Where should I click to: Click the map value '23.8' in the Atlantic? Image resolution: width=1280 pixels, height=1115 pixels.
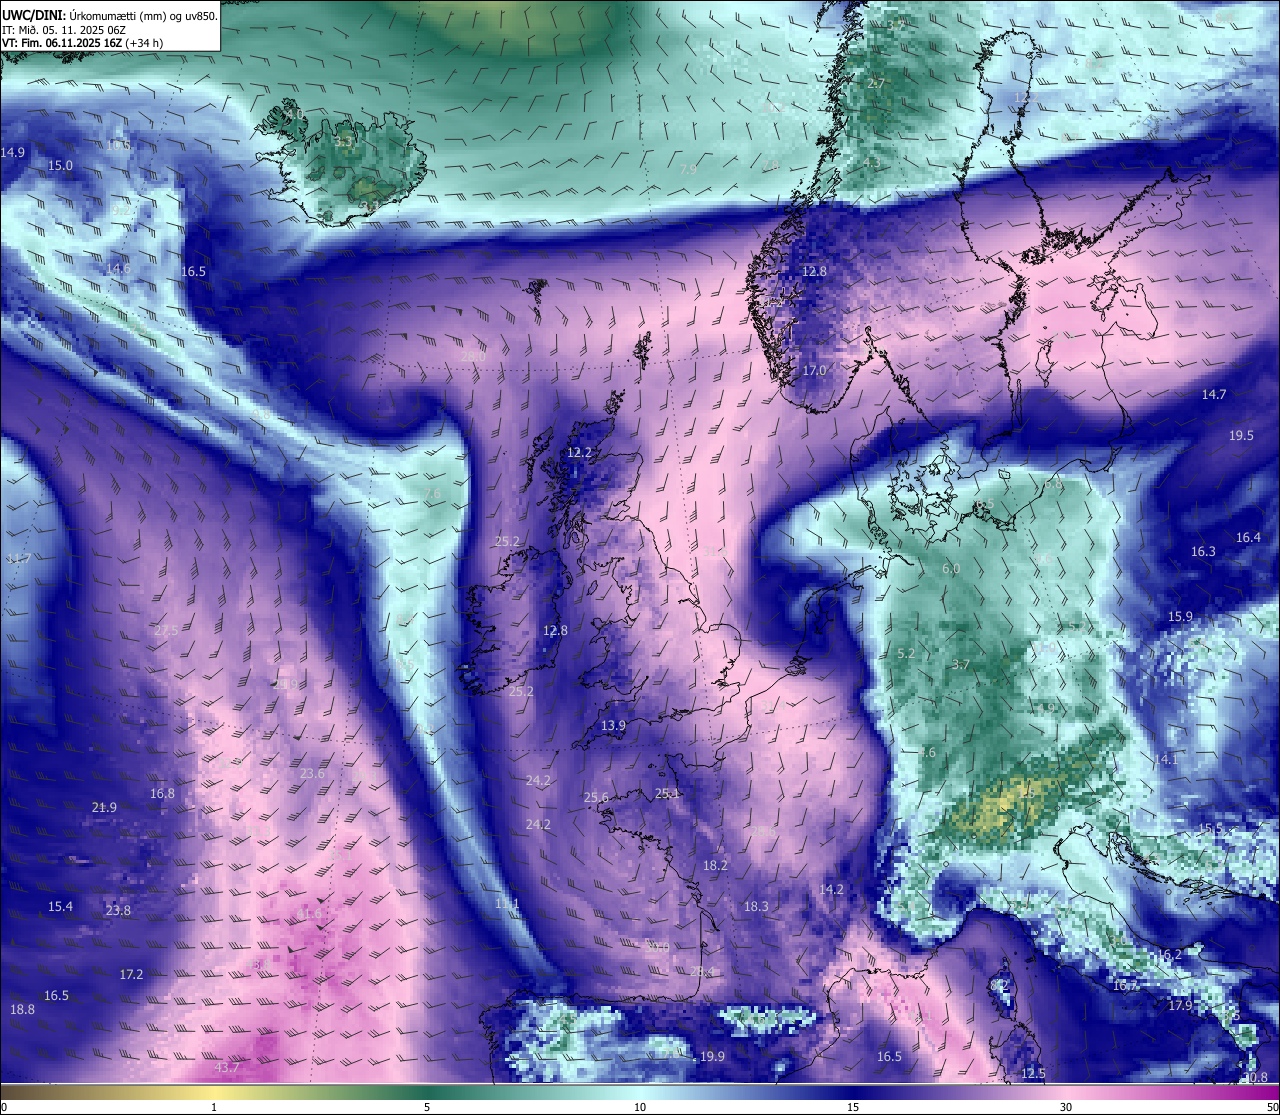pyautogui.click(x=118, y=911)
